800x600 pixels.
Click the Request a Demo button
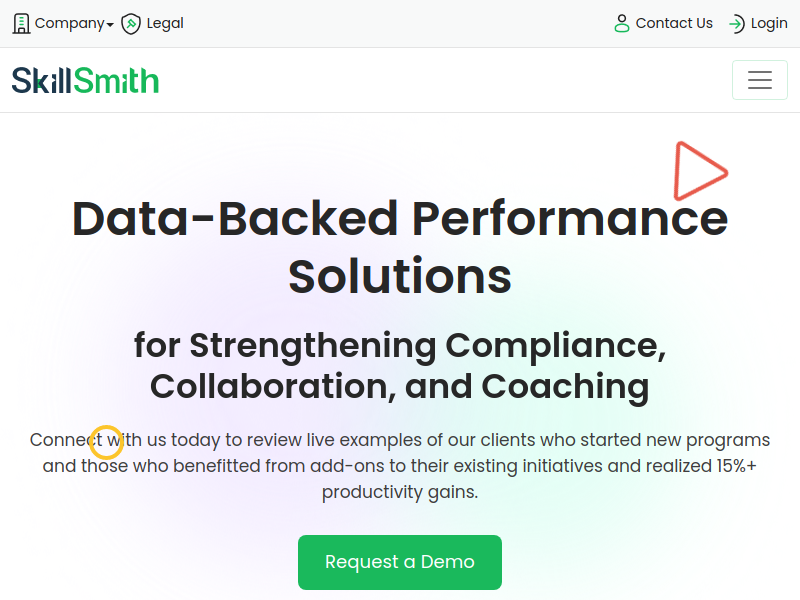[400, 562]
